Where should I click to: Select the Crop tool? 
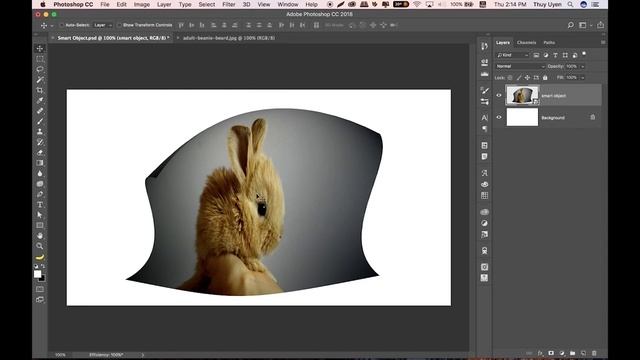click(x=40, y=90)
